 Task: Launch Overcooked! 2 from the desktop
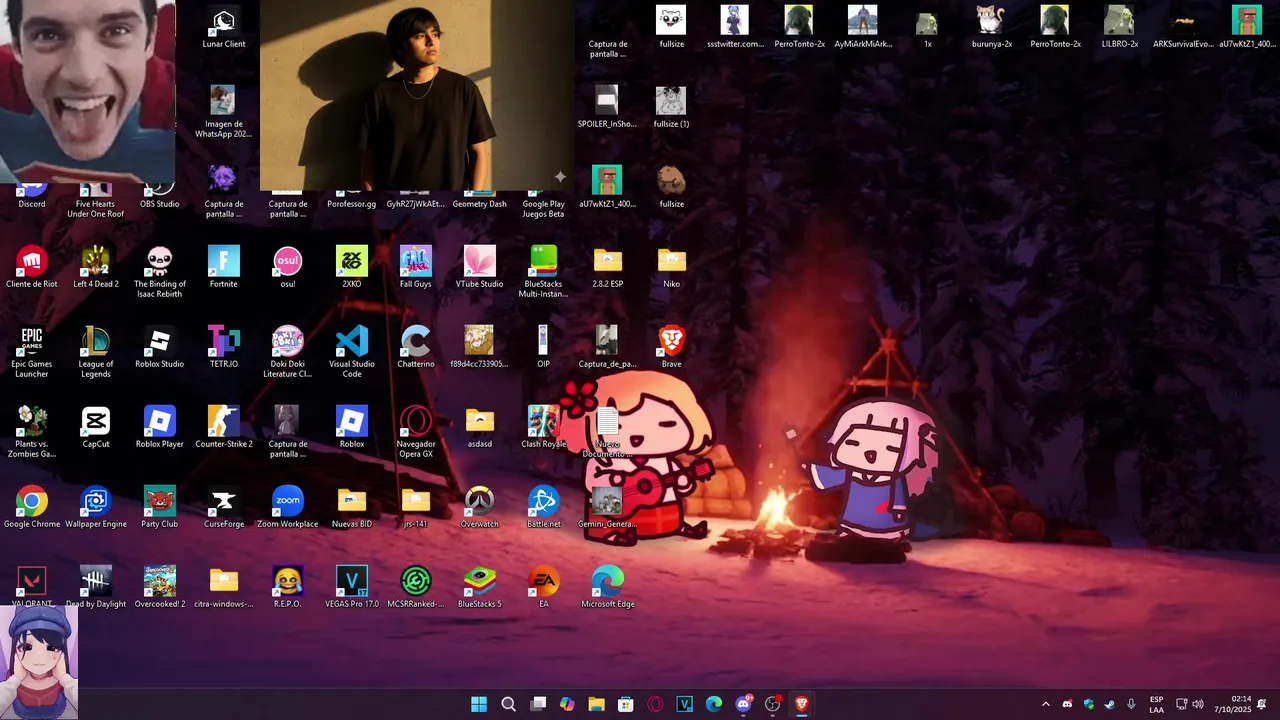(x=160, y=588)
